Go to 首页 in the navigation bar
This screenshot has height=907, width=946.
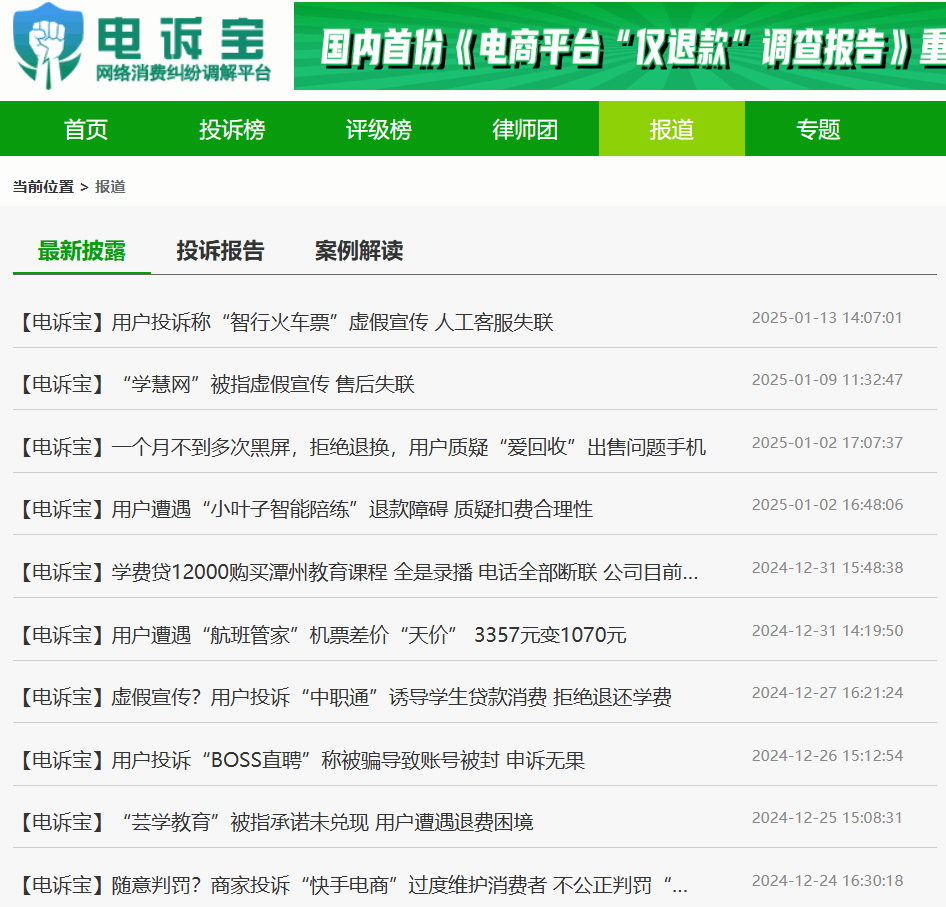click(86, 129)
